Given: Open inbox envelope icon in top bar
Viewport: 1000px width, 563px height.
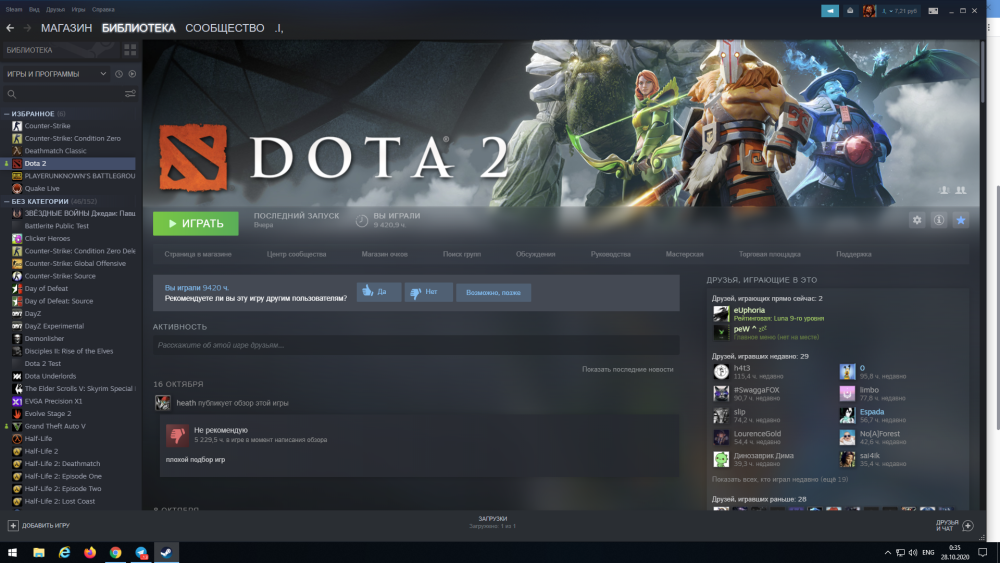Looking at the screenshot, I should (850, 11).
